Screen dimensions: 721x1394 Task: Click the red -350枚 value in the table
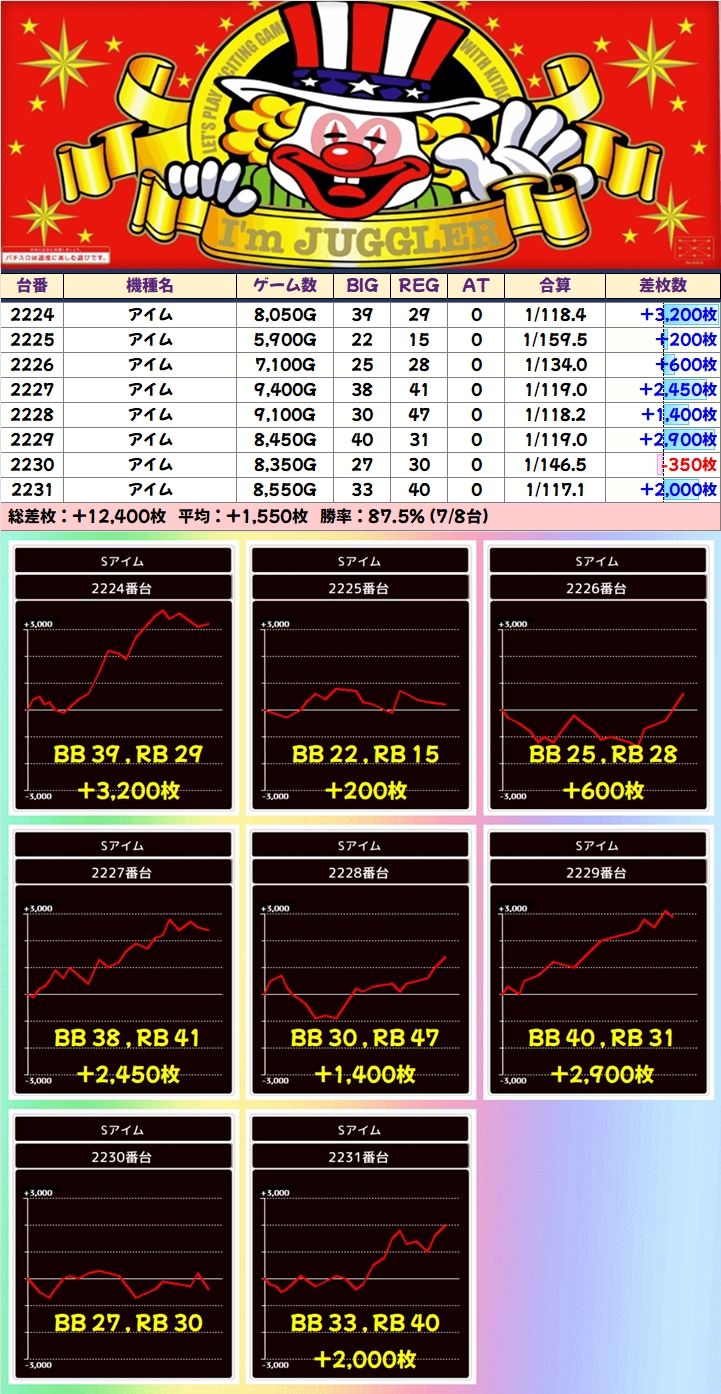pos(688,465)
